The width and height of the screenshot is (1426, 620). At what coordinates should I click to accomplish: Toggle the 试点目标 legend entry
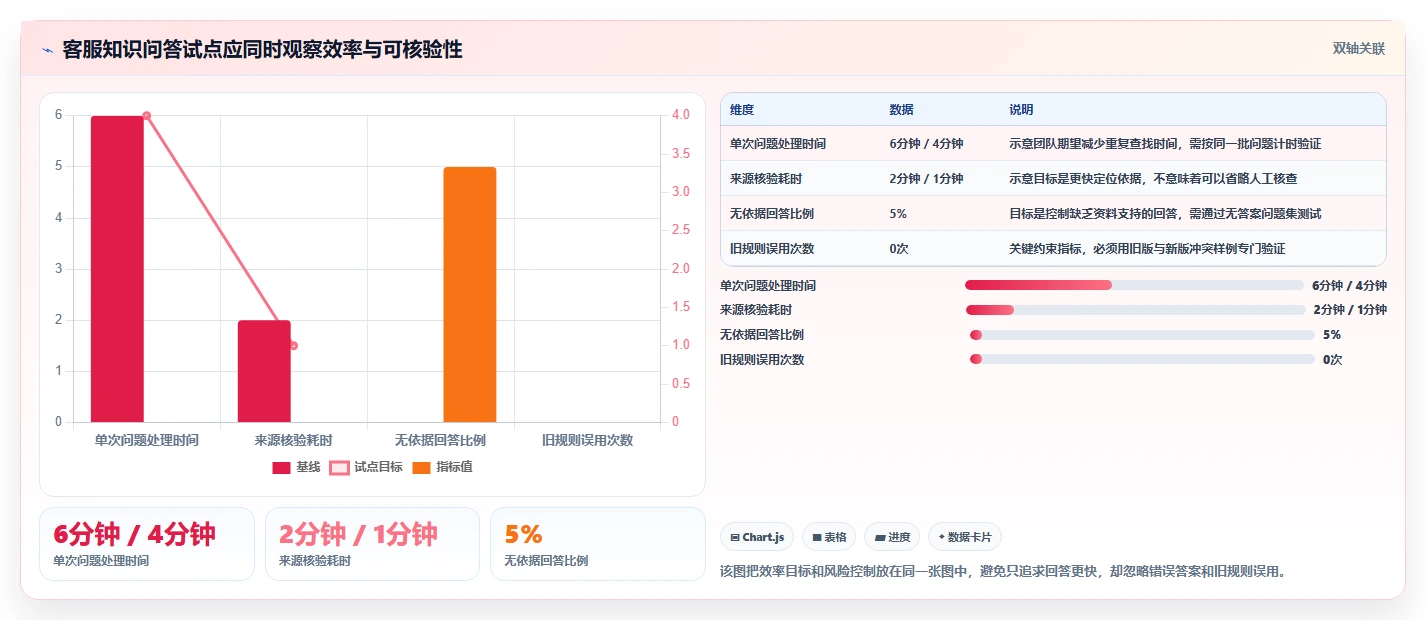point(366,467)
